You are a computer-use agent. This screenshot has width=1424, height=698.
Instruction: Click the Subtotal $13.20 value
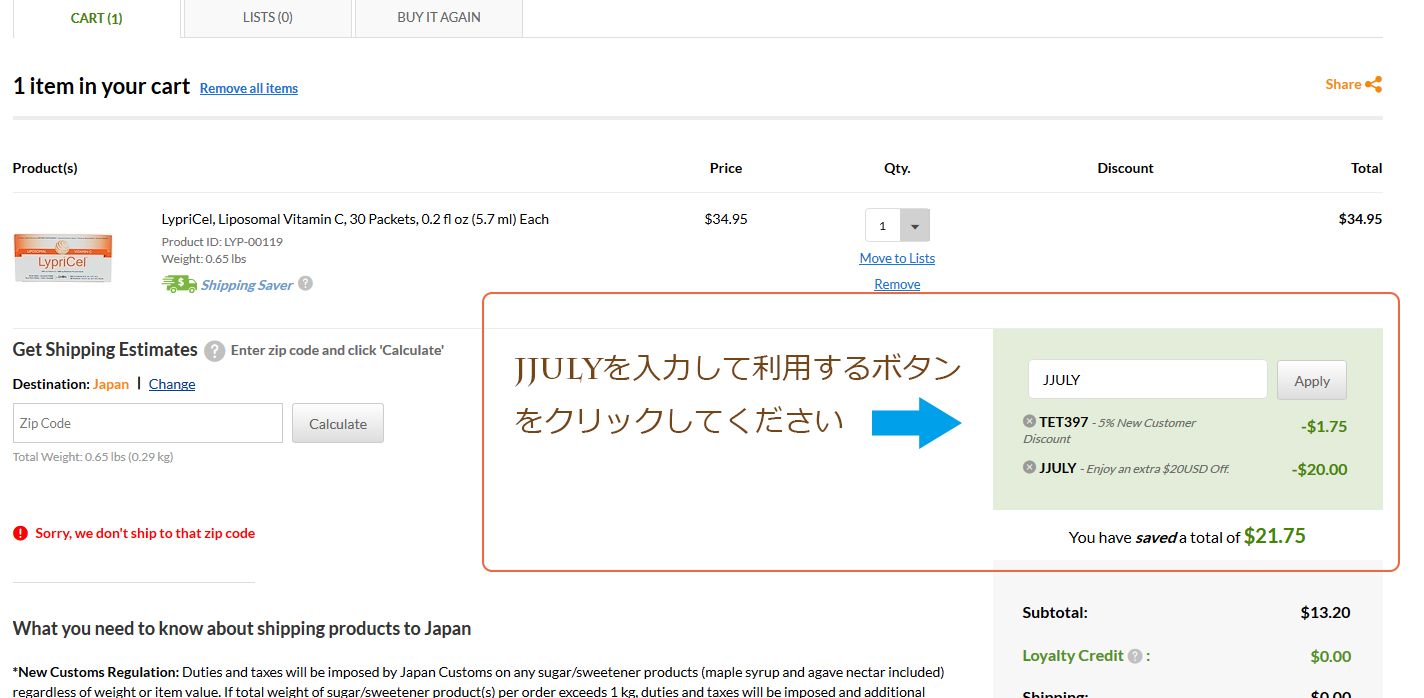(x=1326, y=612)
